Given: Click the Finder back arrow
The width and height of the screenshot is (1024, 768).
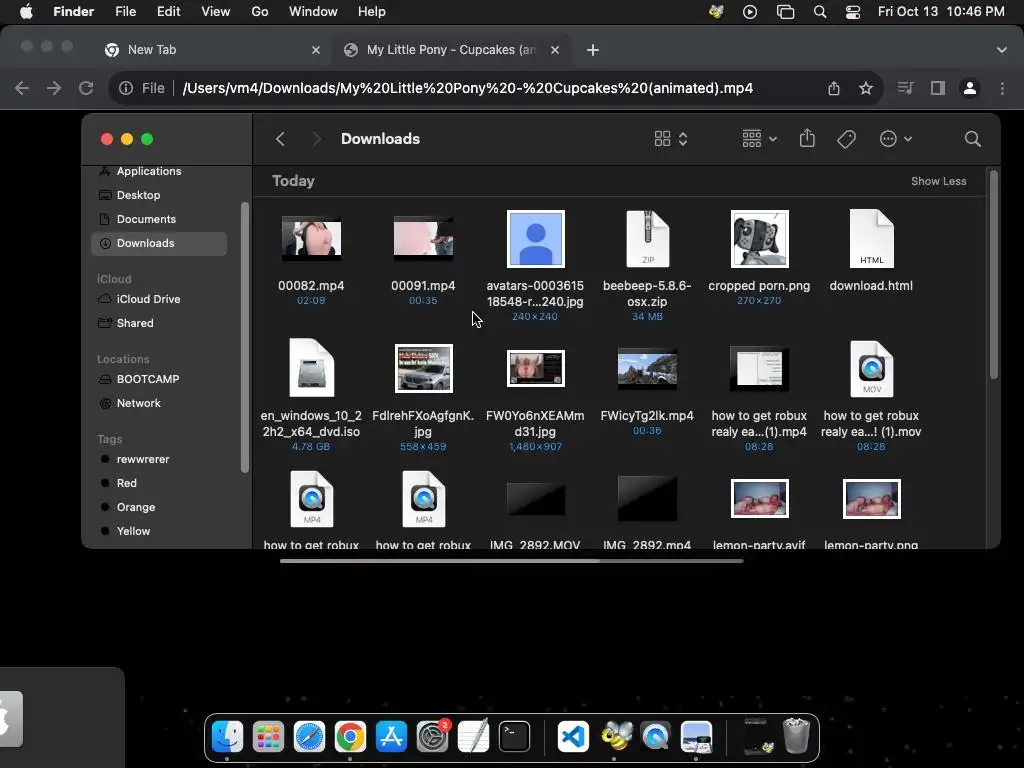Looking at the screenshot, I should click(x=280, y=139).
